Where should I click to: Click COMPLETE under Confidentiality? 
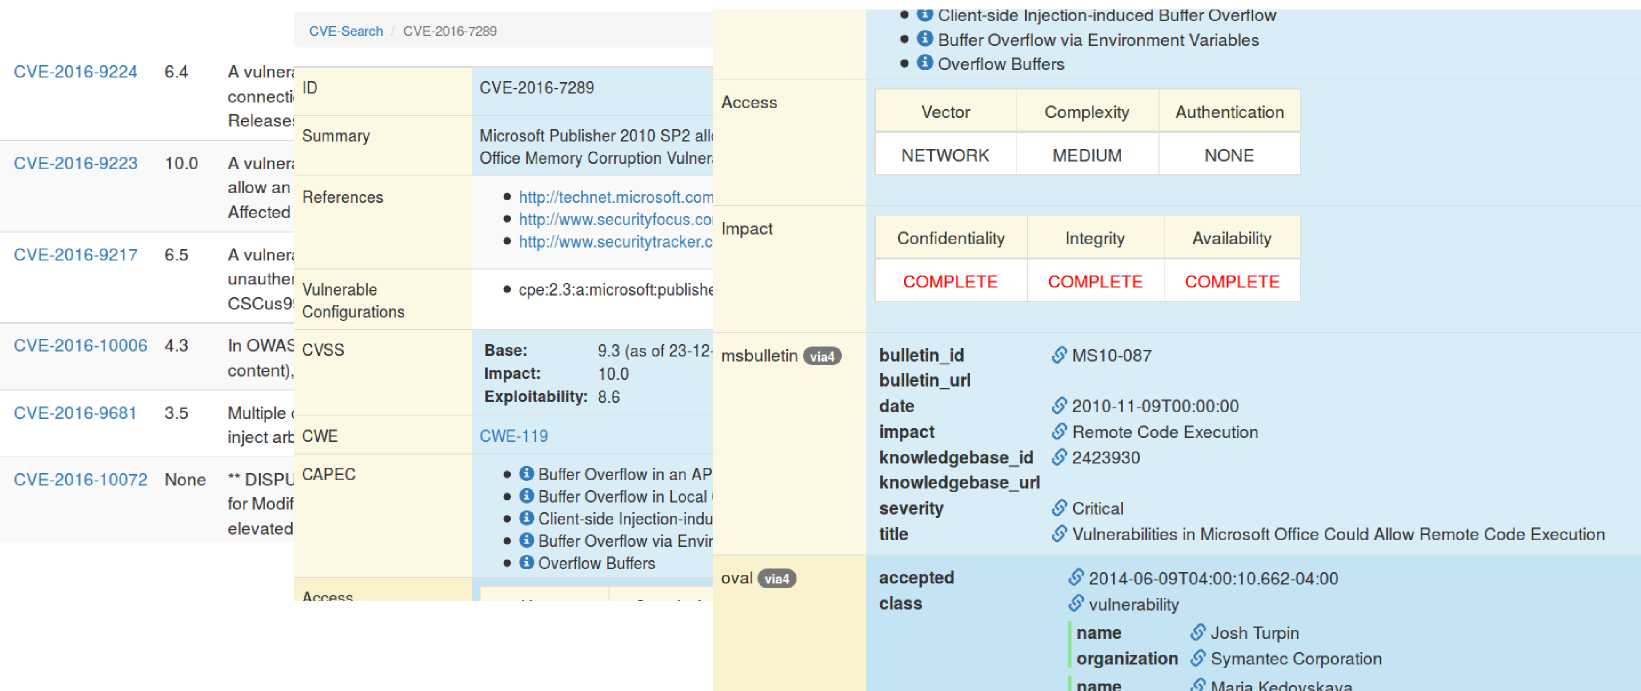point(950,281)
